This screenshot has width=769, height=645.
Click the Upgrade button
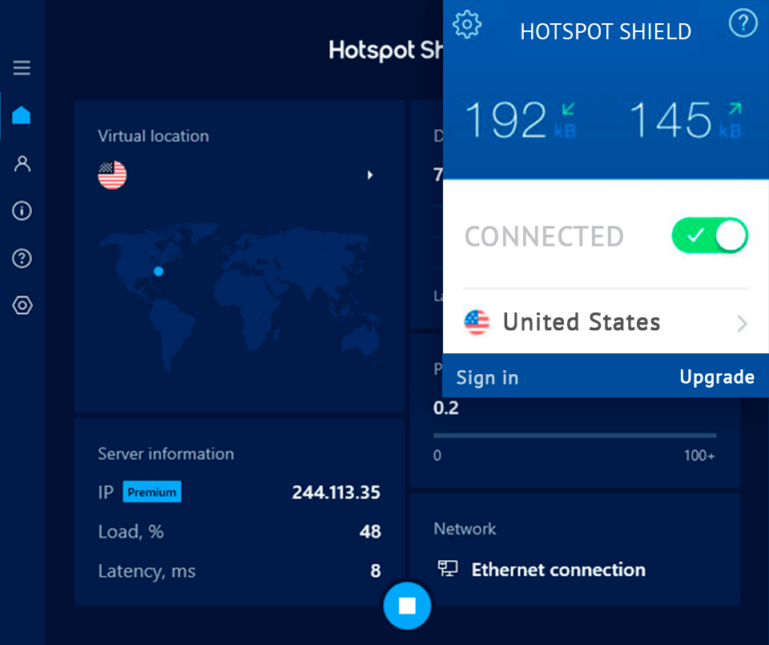pyautogui.click(x=716, y=377)
